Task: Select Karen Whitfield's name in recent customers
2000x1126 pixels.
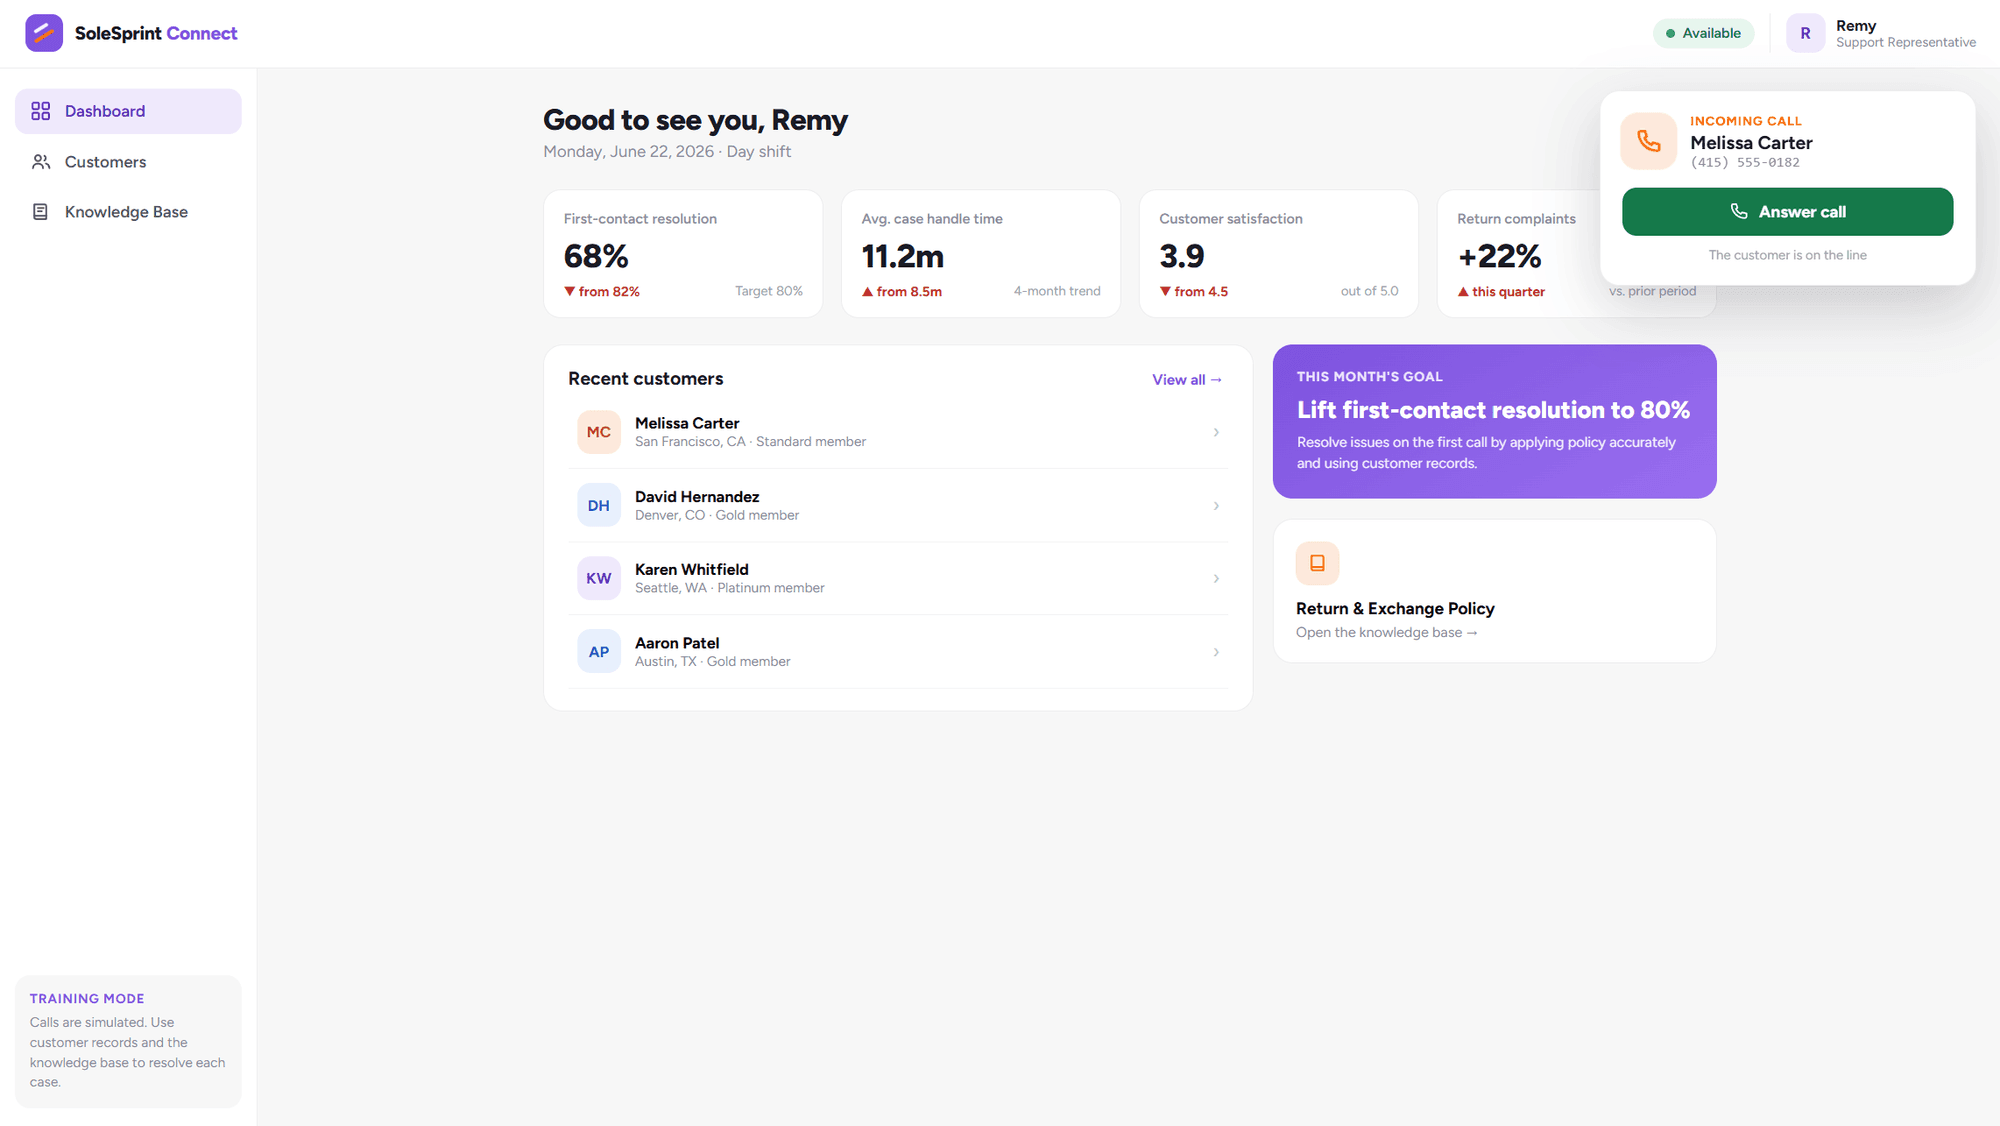Action: click(692, 570)
